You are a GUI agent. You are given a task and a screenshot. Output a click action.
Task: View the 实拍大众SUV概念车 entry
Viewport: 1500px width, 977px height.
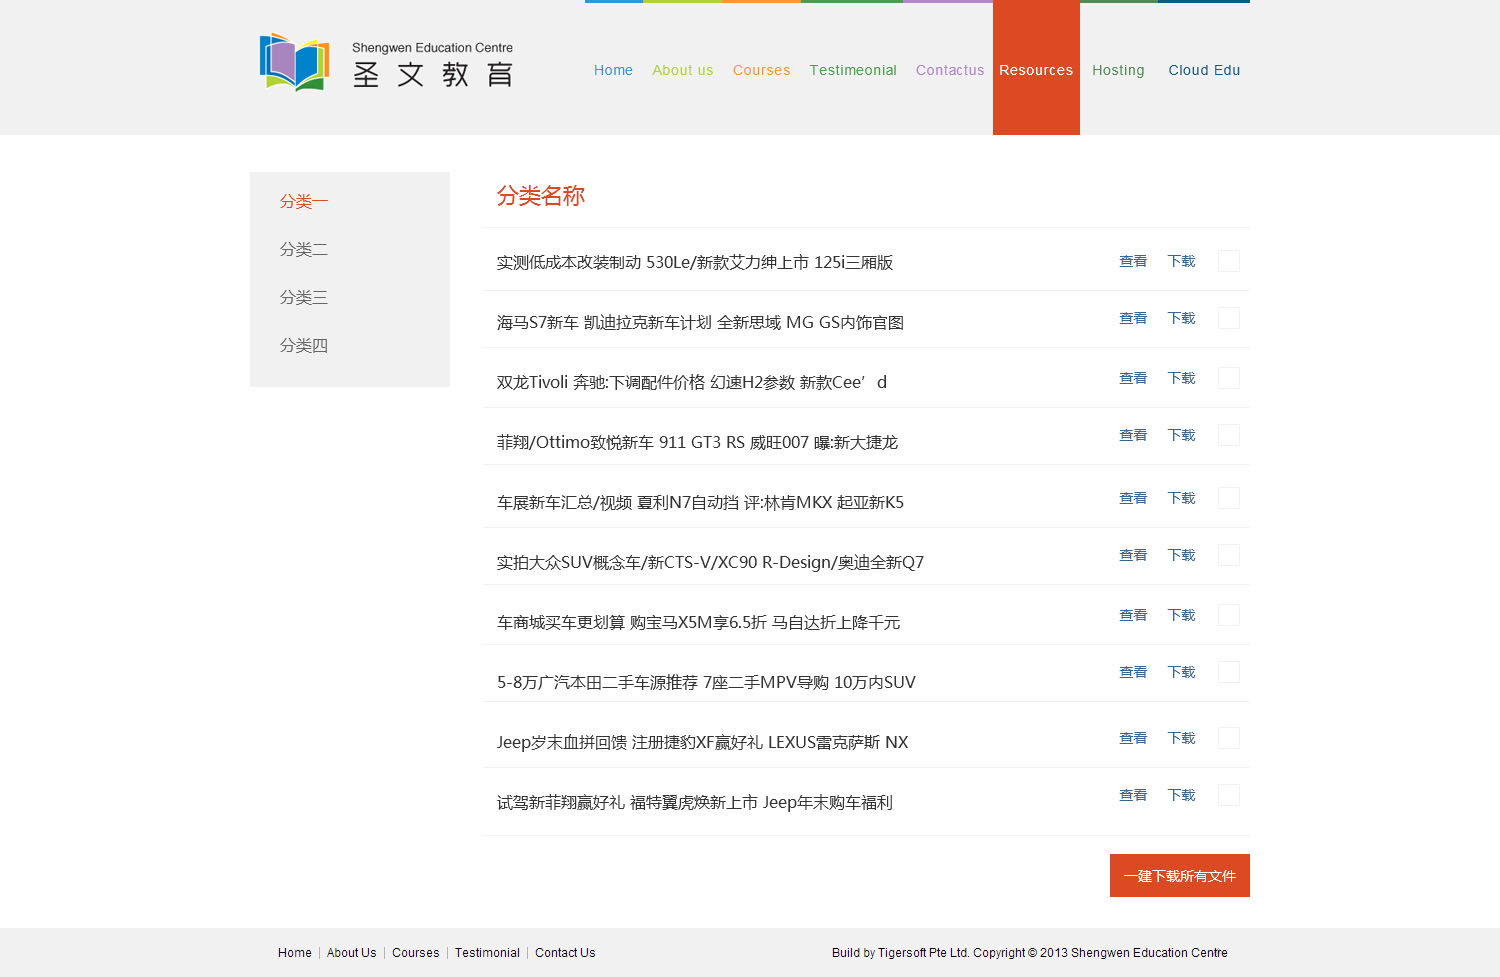1133,555
